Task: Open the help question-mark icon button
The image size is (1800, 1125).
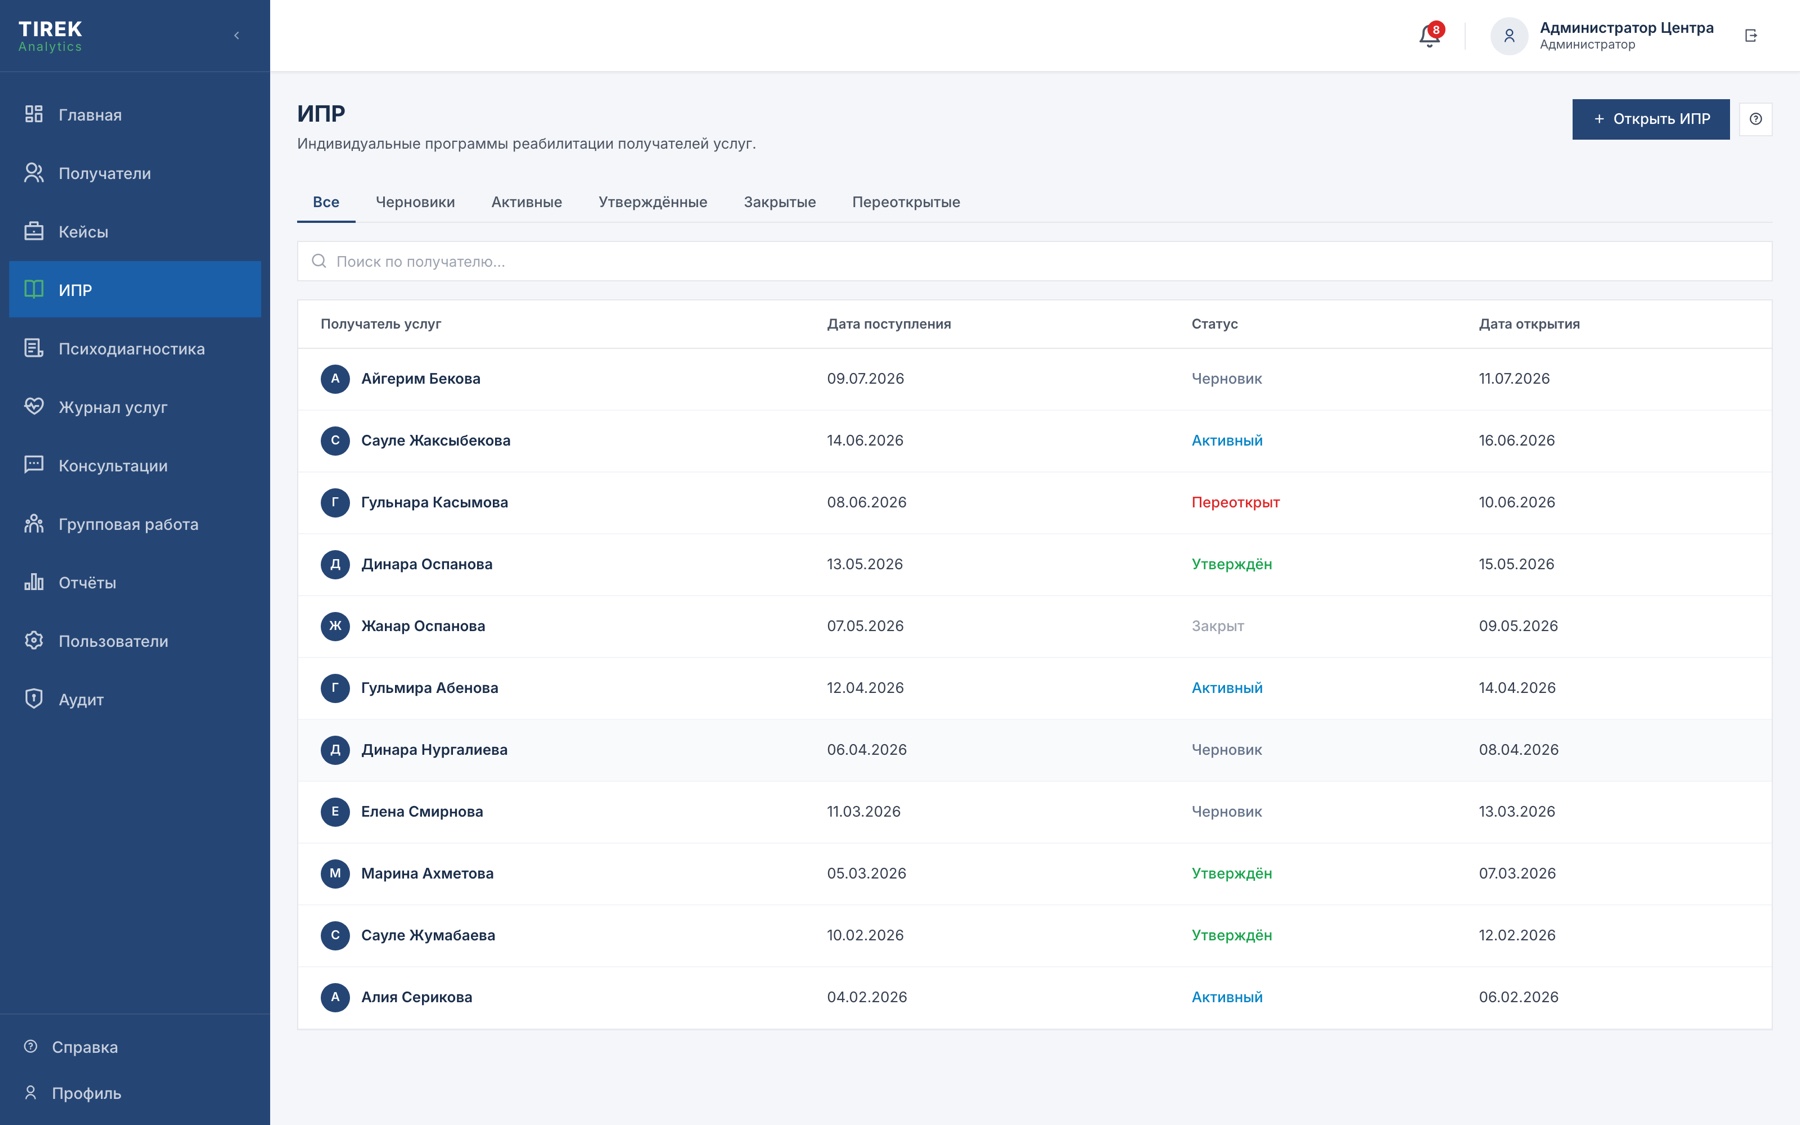Action: coord(1755,119)
